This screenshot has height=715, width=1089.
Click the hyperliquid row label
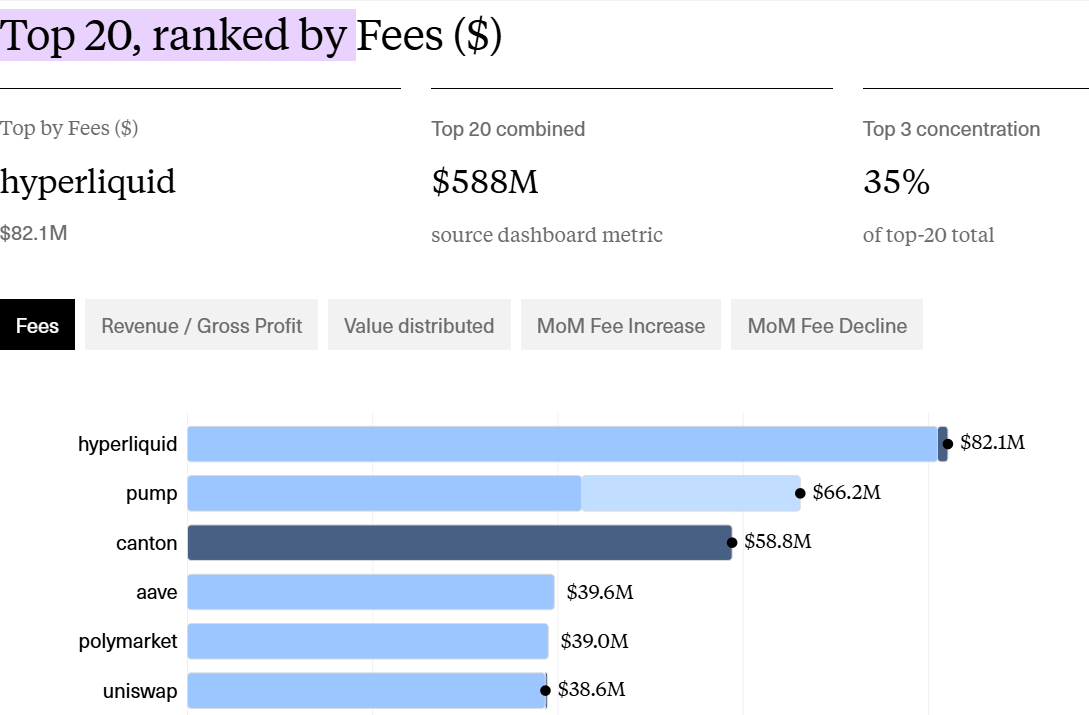128,444
